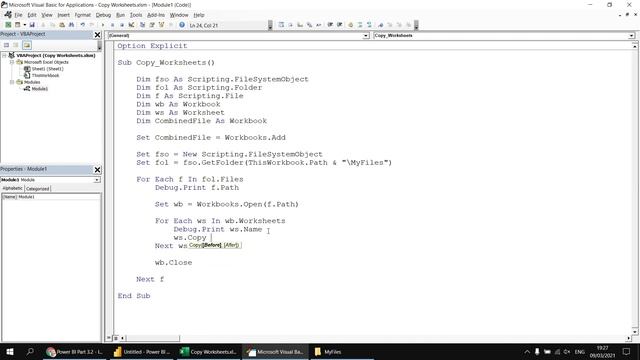
Task: Click the Complete Word icon
Action: coord(319,25)
